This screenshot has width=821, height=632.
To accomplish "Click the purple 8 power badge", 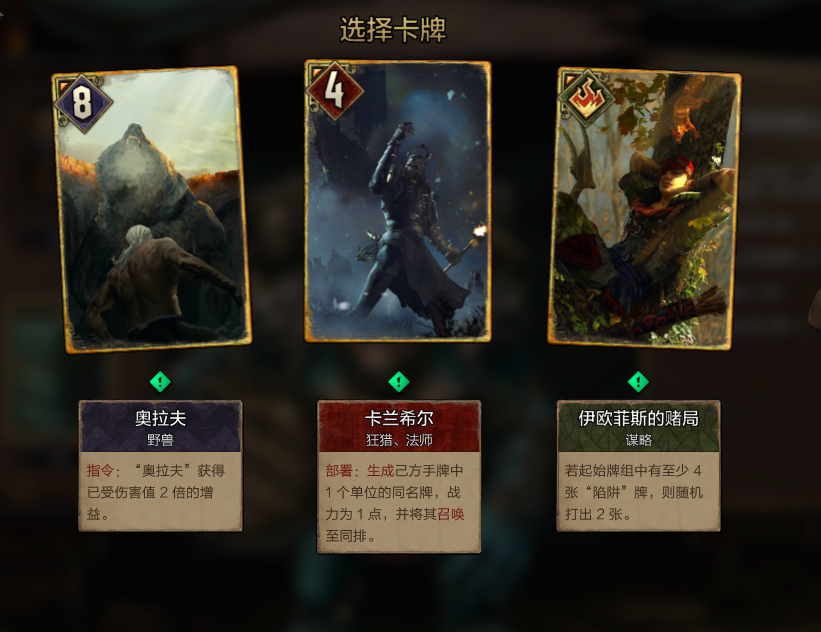I will point(82,102).
